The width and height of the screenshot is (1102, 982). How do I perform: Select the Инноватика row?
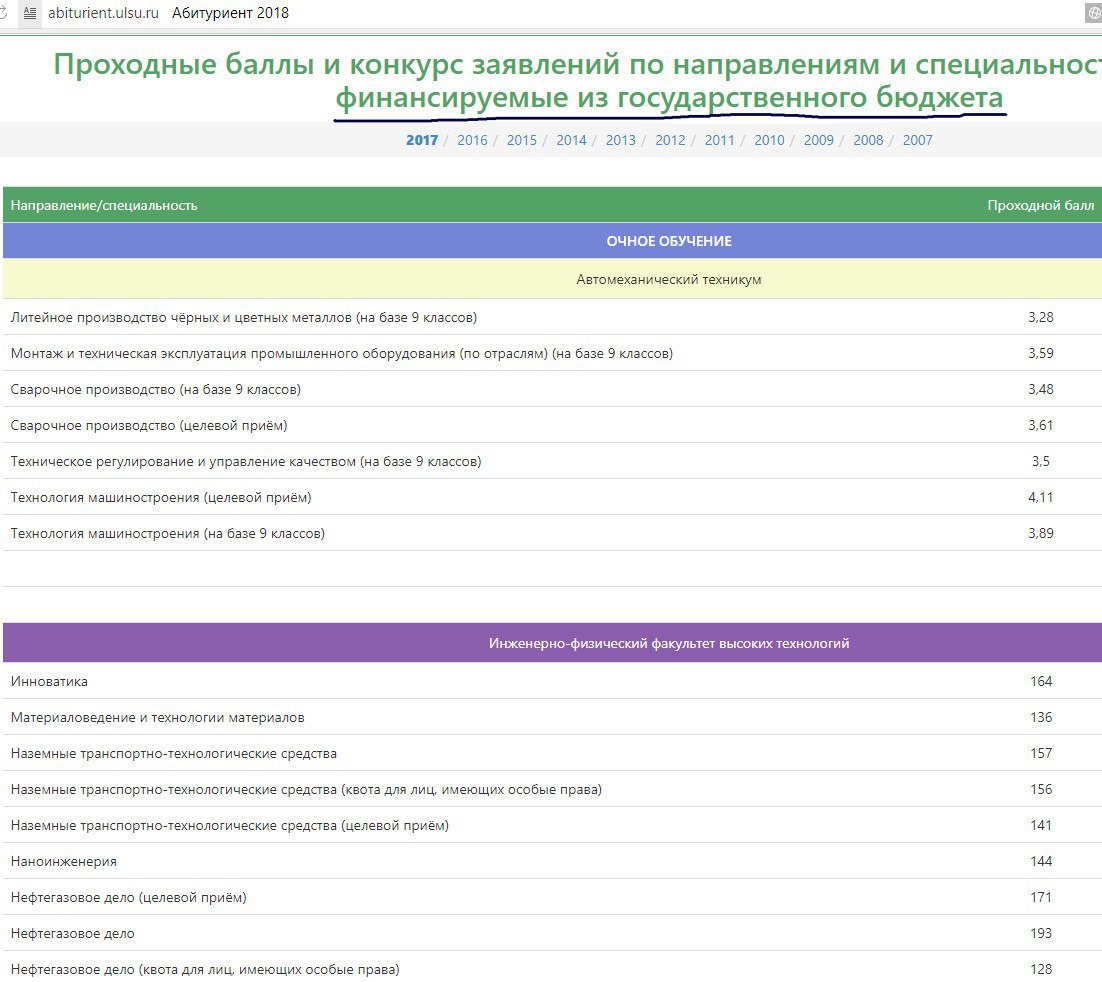point(552,680)
